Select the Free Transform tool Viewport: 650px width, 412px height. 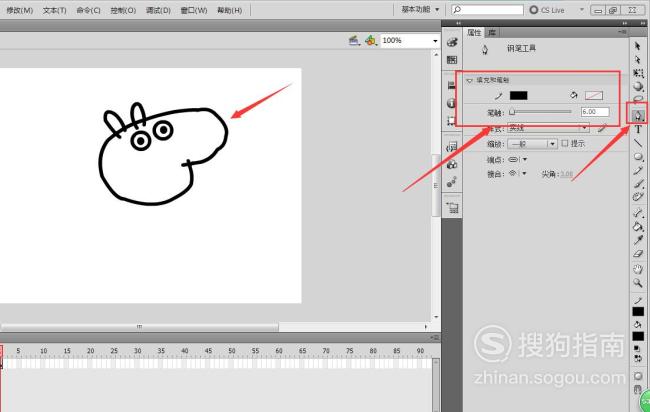click(x=638, y=73)
